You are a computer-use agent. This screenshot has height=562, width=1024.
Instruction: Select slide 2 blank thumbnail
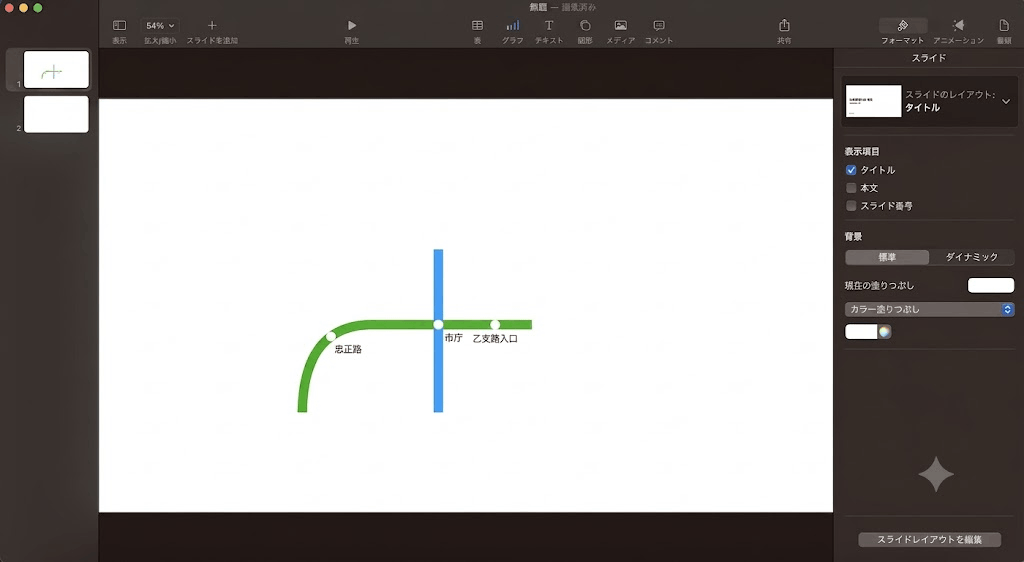coord(56,114)
